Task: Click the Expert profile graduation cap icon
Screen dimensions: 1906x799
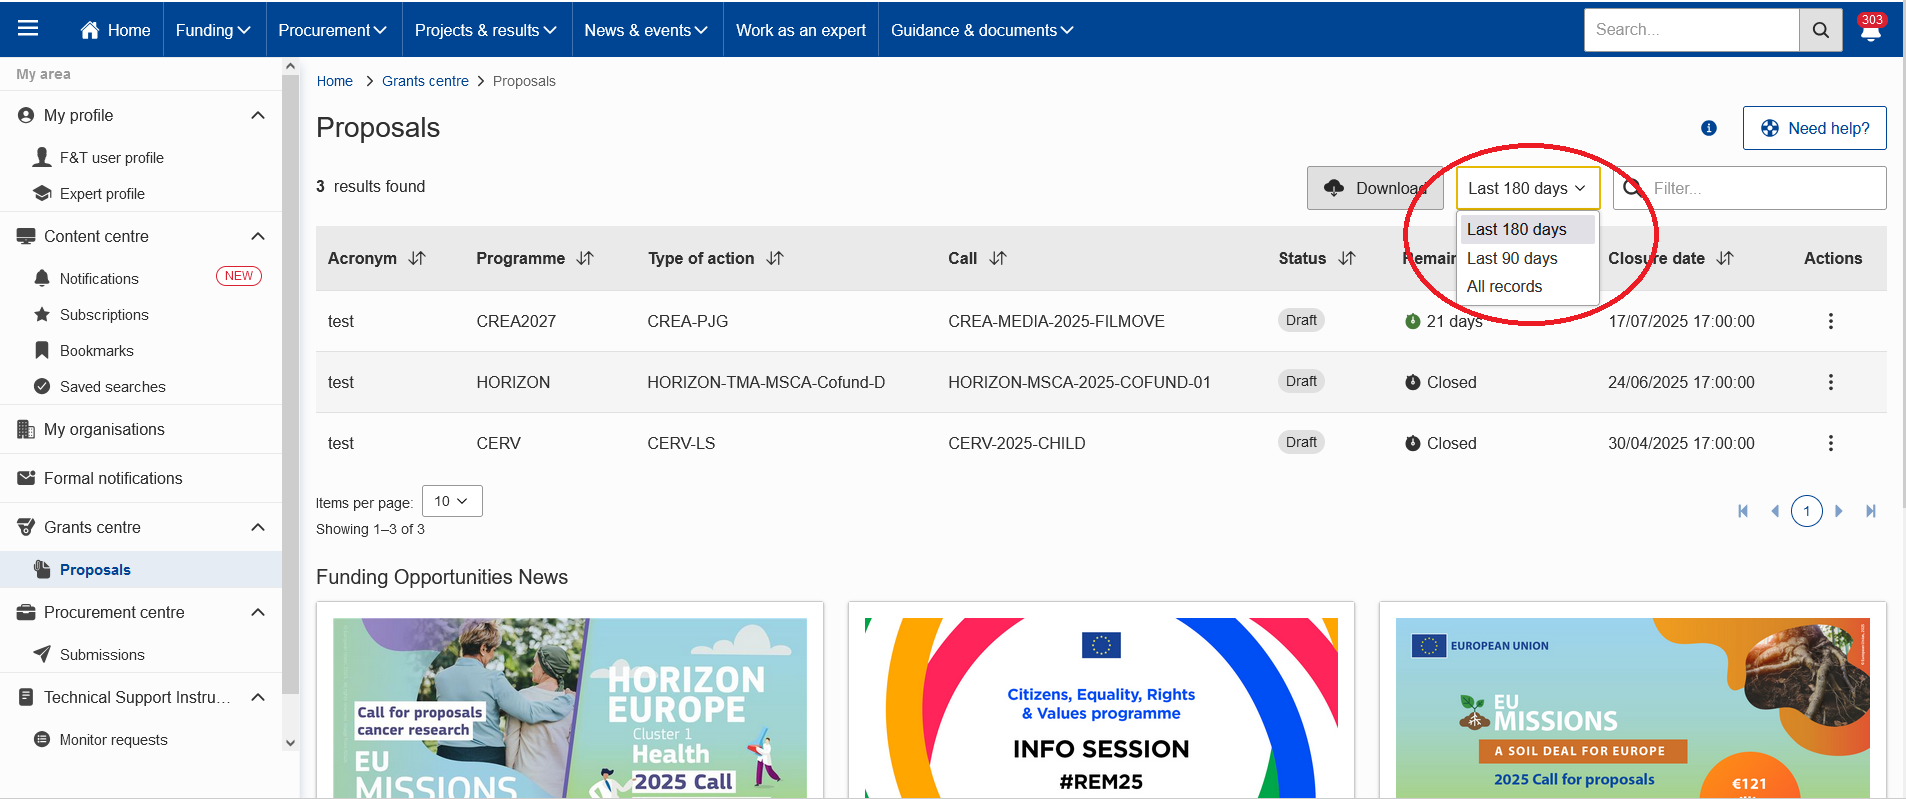Action: click(42, 193)
